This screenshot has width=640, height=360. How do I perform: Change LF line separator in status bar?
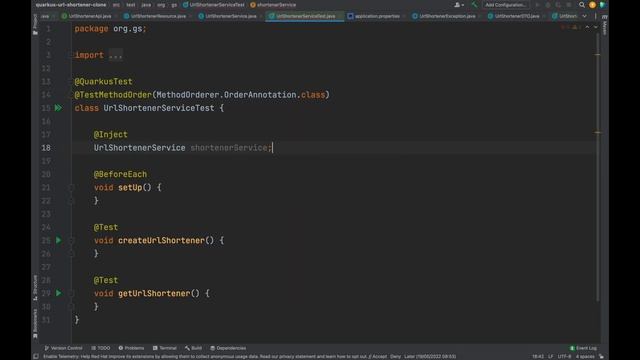pos(550,356)
